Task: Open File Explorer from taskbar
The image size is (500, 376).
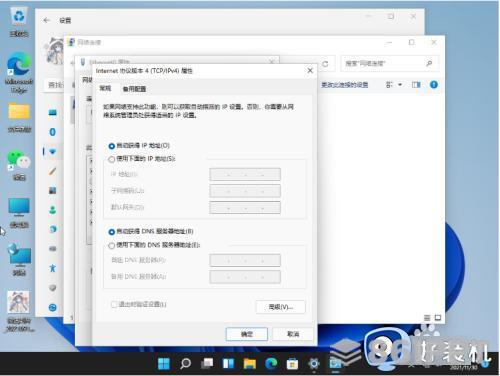Action: point(250,364)
